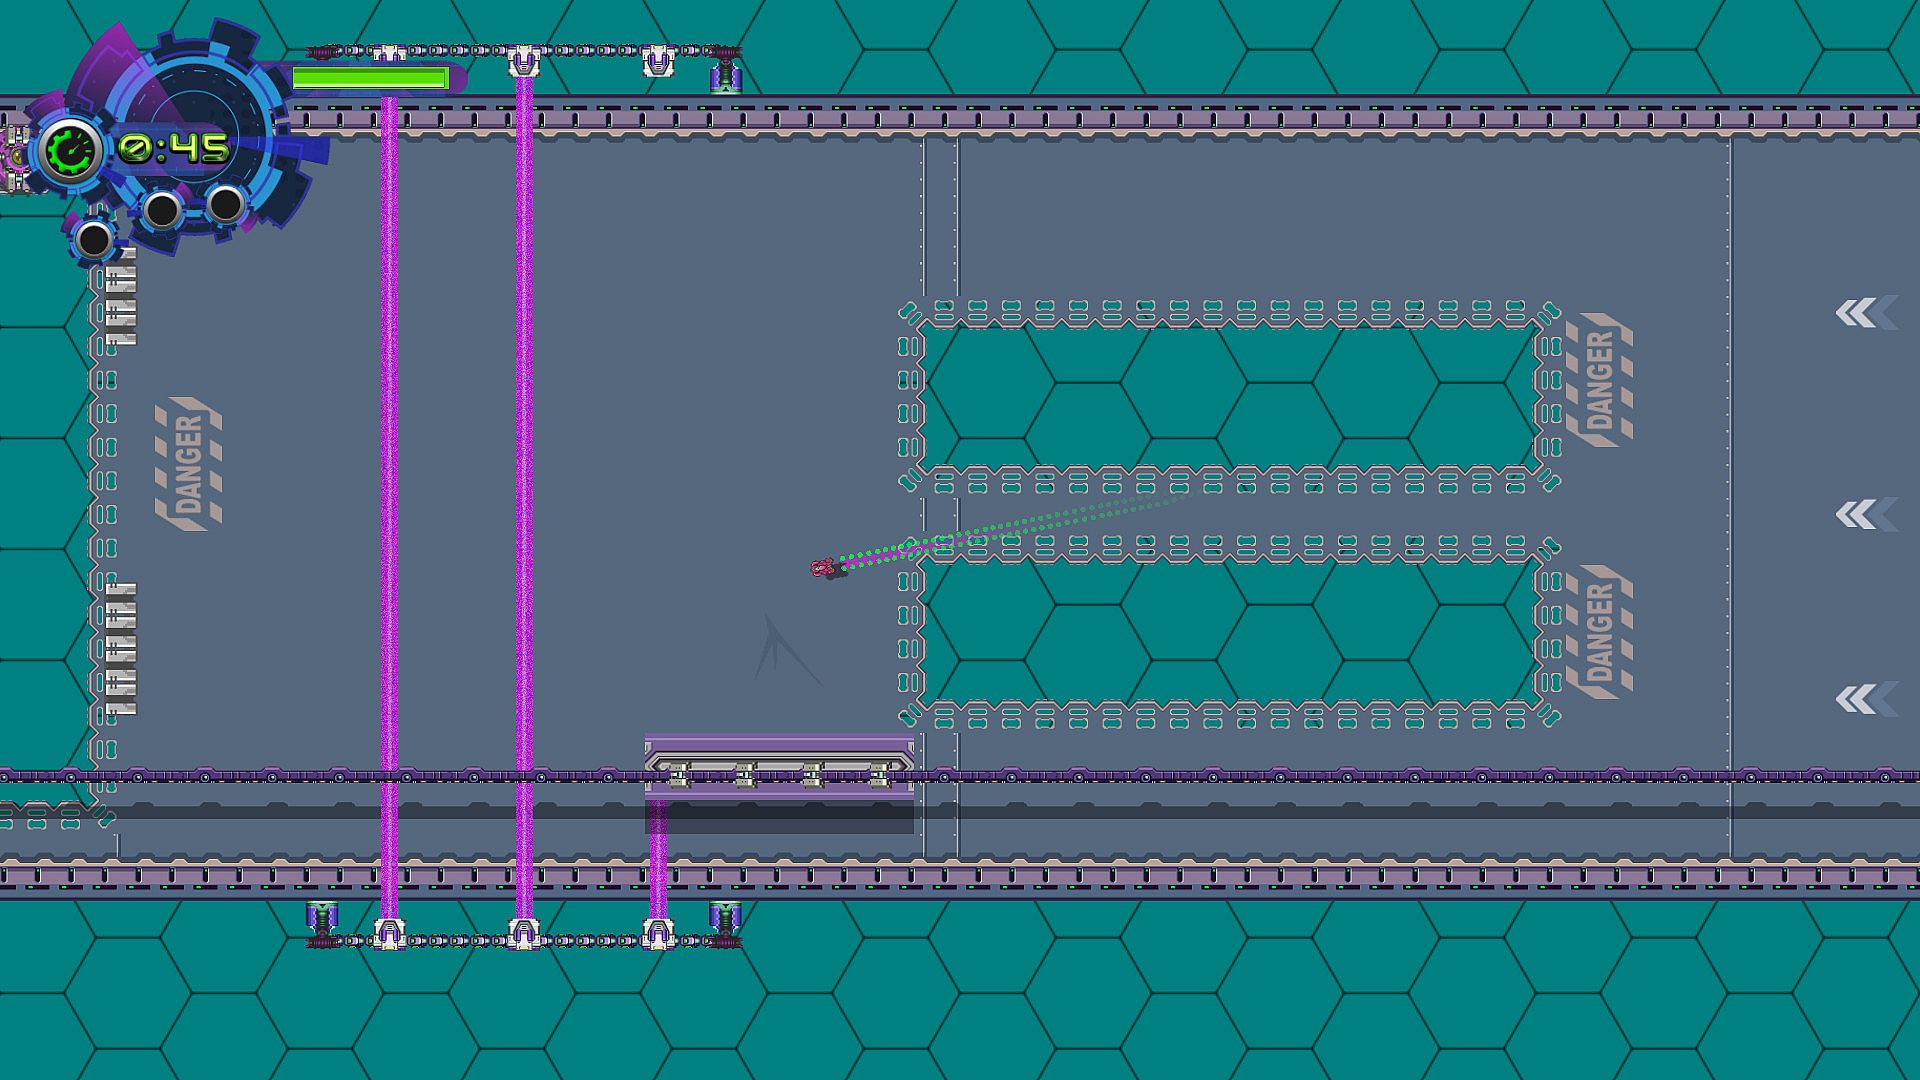Click the 0:45 countdown timer display
The height and width of the screenshot is (1080, 1920).
click(x=175, y=149)
